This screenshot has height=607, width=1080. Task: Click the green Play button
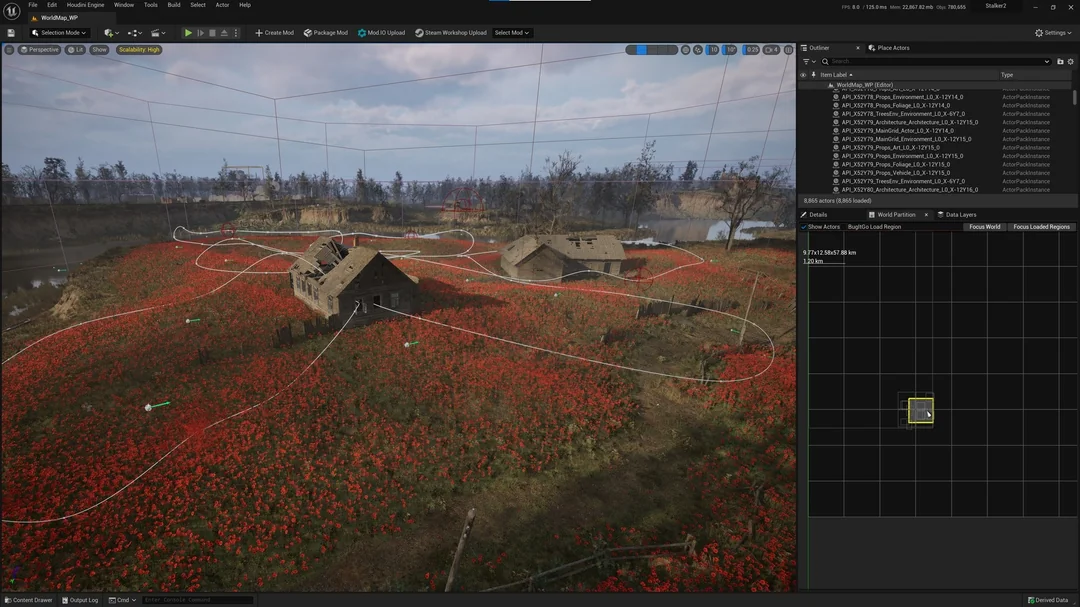pos(188,33)
